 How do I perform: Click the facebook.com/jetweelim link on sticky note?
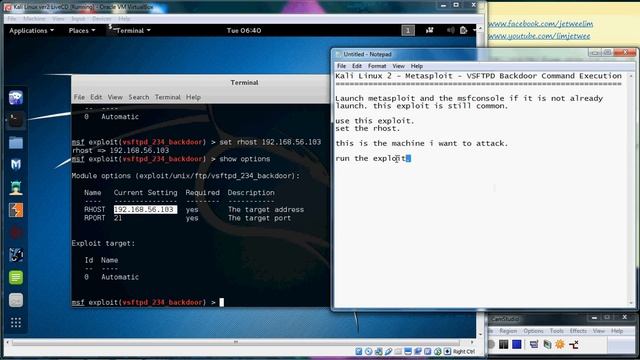click(x=540, y=24)
